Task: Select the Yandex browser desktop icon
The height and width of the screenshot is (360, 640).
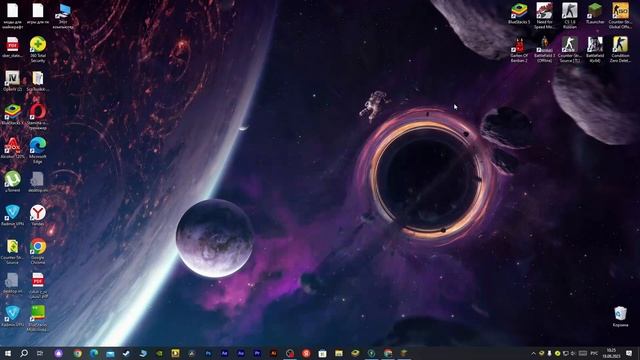Action: tap(38, 216)
